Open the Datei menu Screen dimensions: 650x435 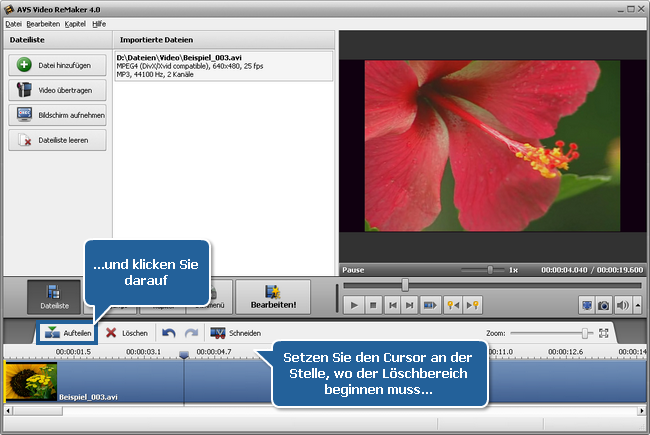pyautogui.click(x=13, y=23)
